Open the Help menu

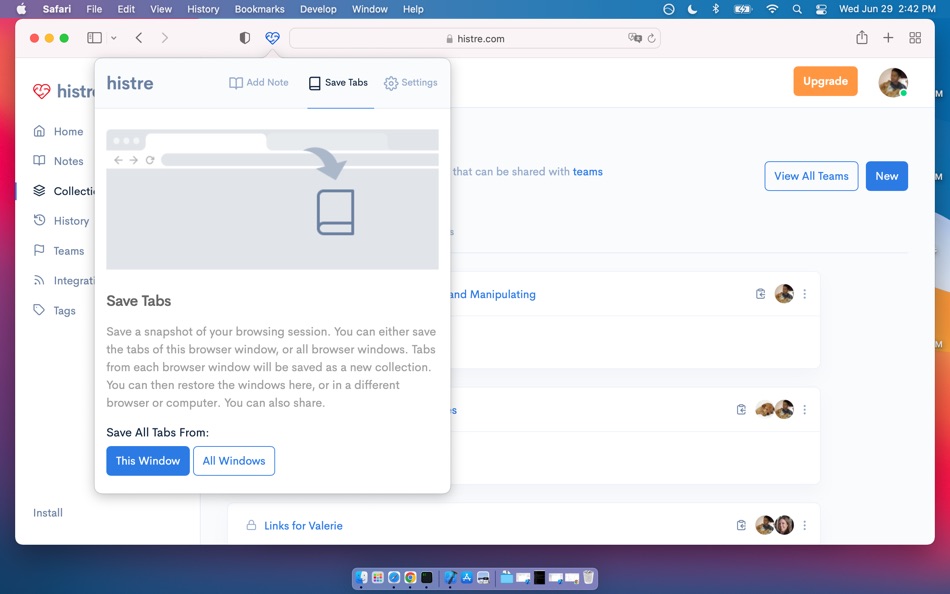[413, 9]
